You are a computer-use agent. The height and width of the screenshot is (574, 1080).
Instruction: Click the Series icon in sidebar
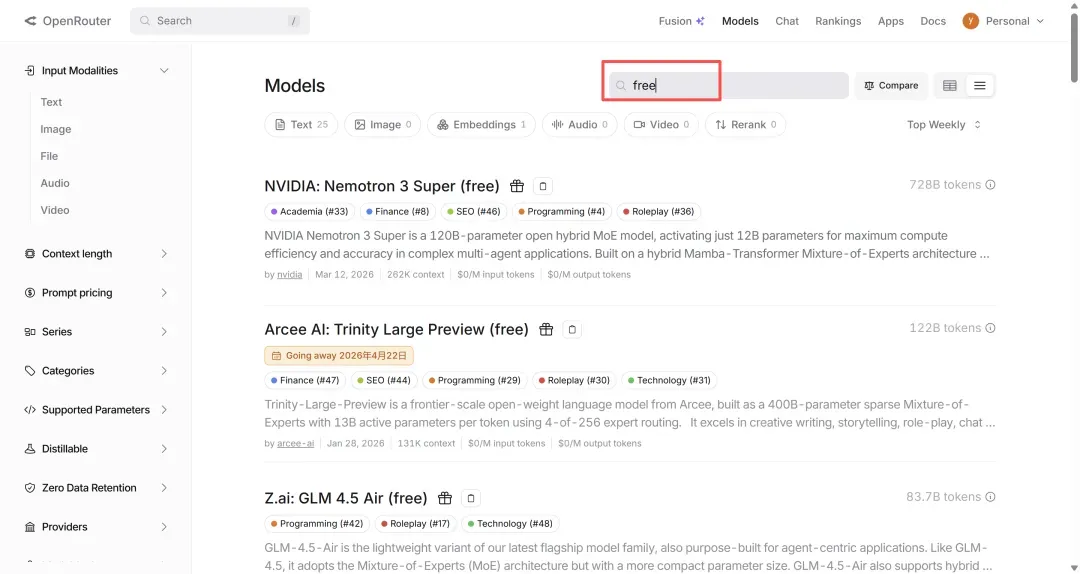(30, 331)
